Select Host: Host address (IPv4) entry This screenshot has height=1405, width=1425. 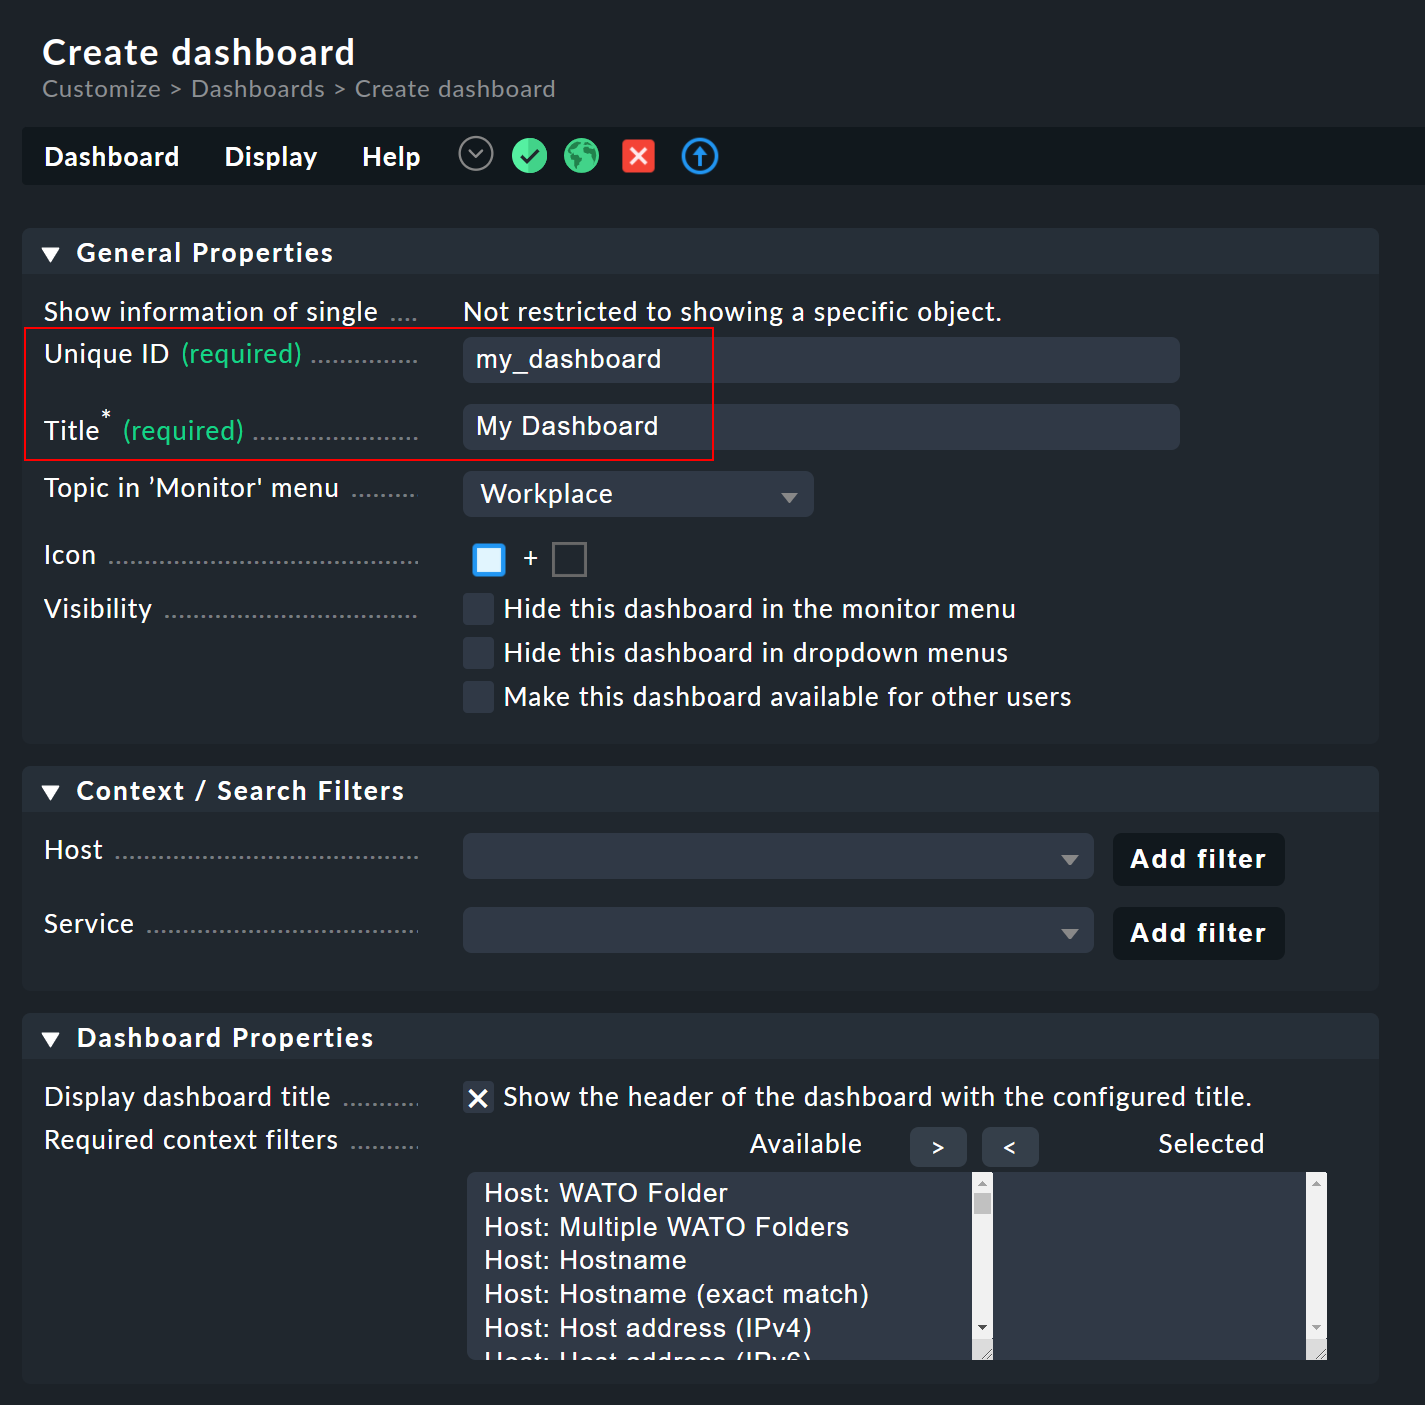[x=719, y=1328]
